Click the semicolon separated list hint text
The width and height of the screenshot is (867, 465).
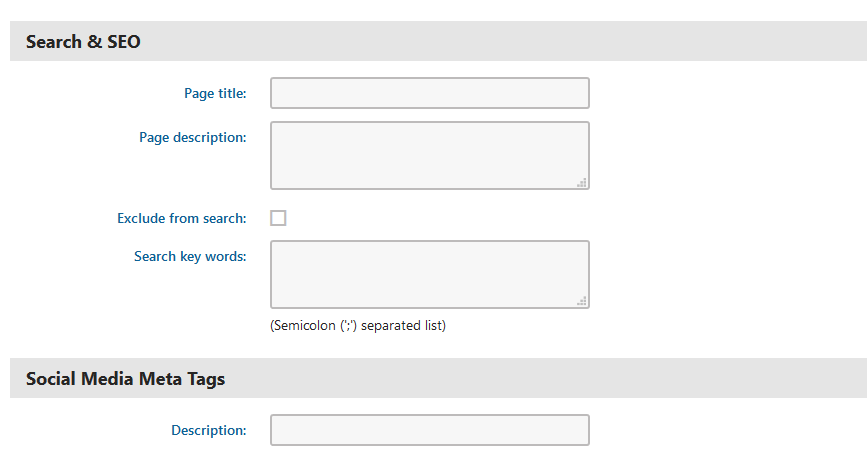click(357, 325)
